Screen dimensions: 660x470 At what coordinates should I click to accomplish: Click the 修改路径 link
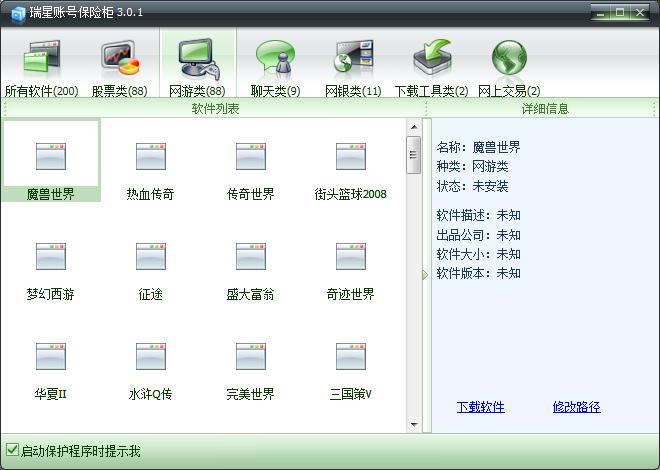click(x=576, y=407)
